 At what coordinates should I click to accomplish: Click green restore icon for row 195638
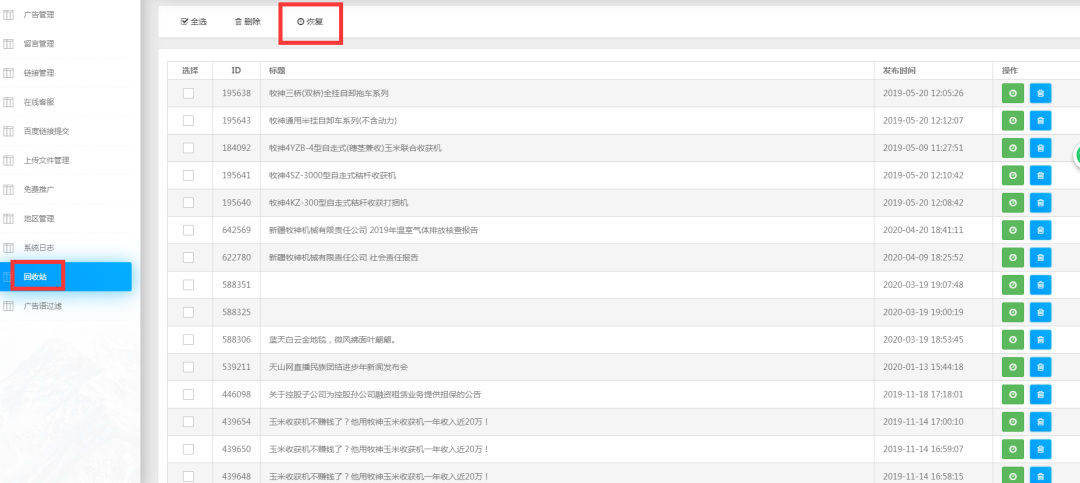[1013, 93]
